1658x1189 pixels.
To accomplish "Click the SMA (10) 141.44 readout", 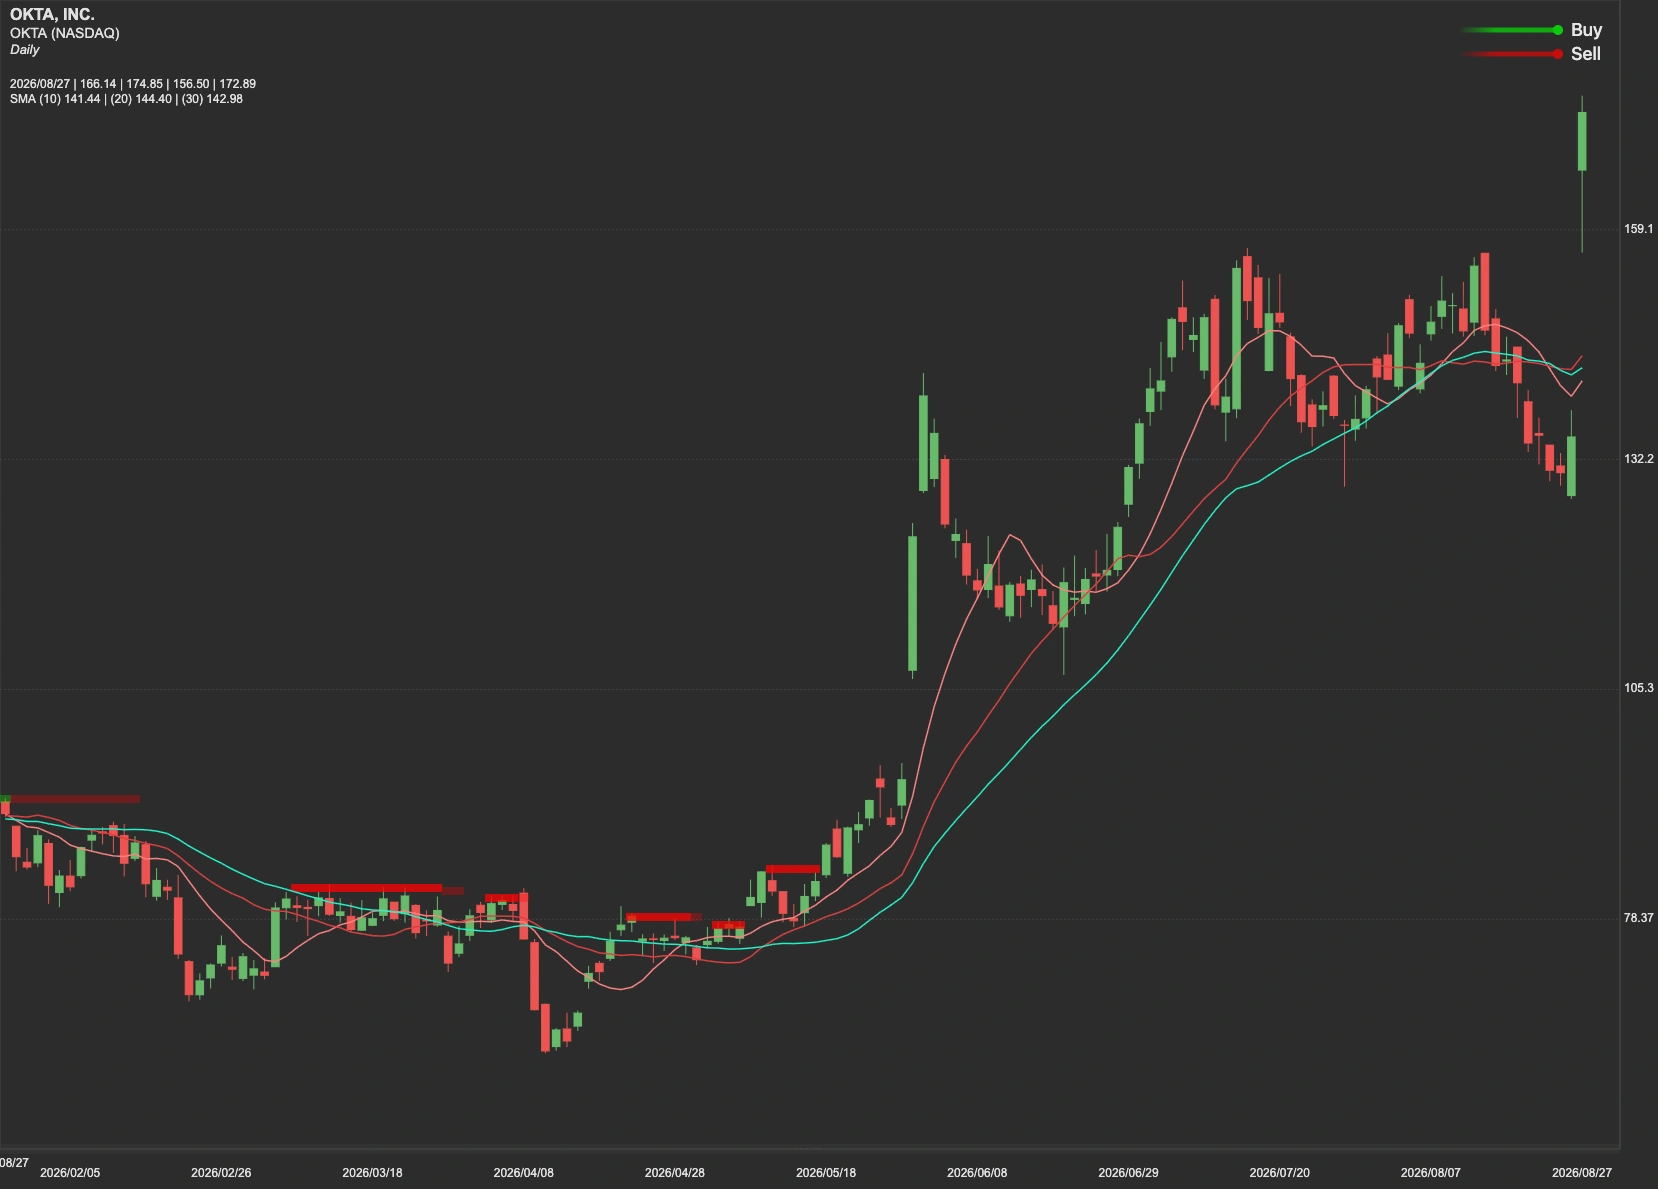I will pyautogui.click(x=55, y=99).
